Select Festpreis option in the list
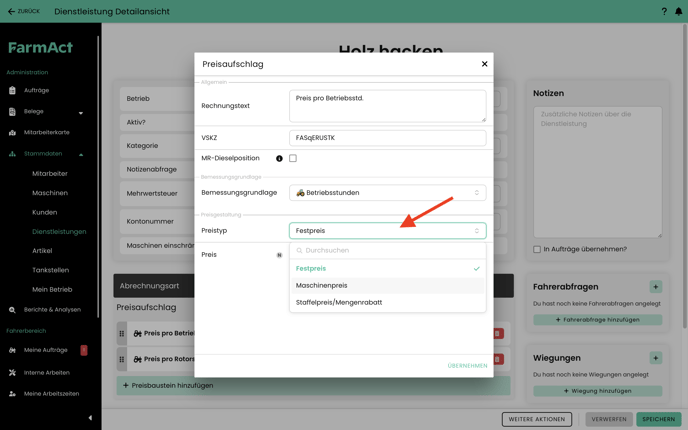Screen dimensions: 688x430 (x=387, y=269)
